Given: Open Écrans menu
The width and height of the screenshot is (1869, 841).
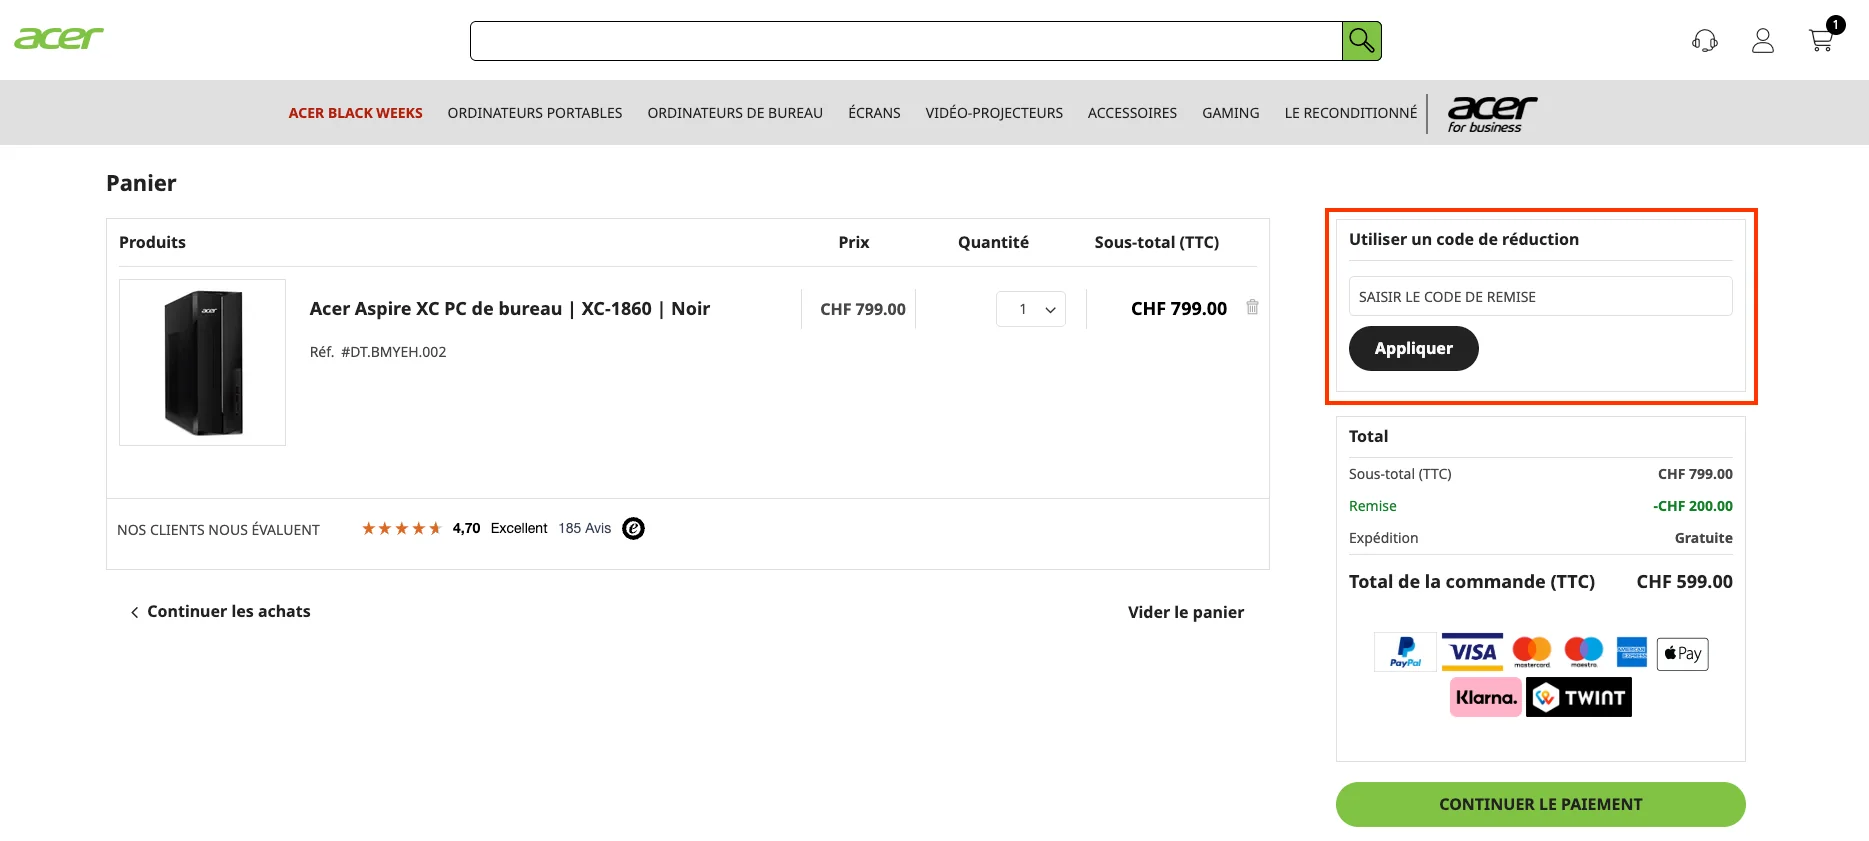Looking at the screenshot, I should (x=874, y=113).
